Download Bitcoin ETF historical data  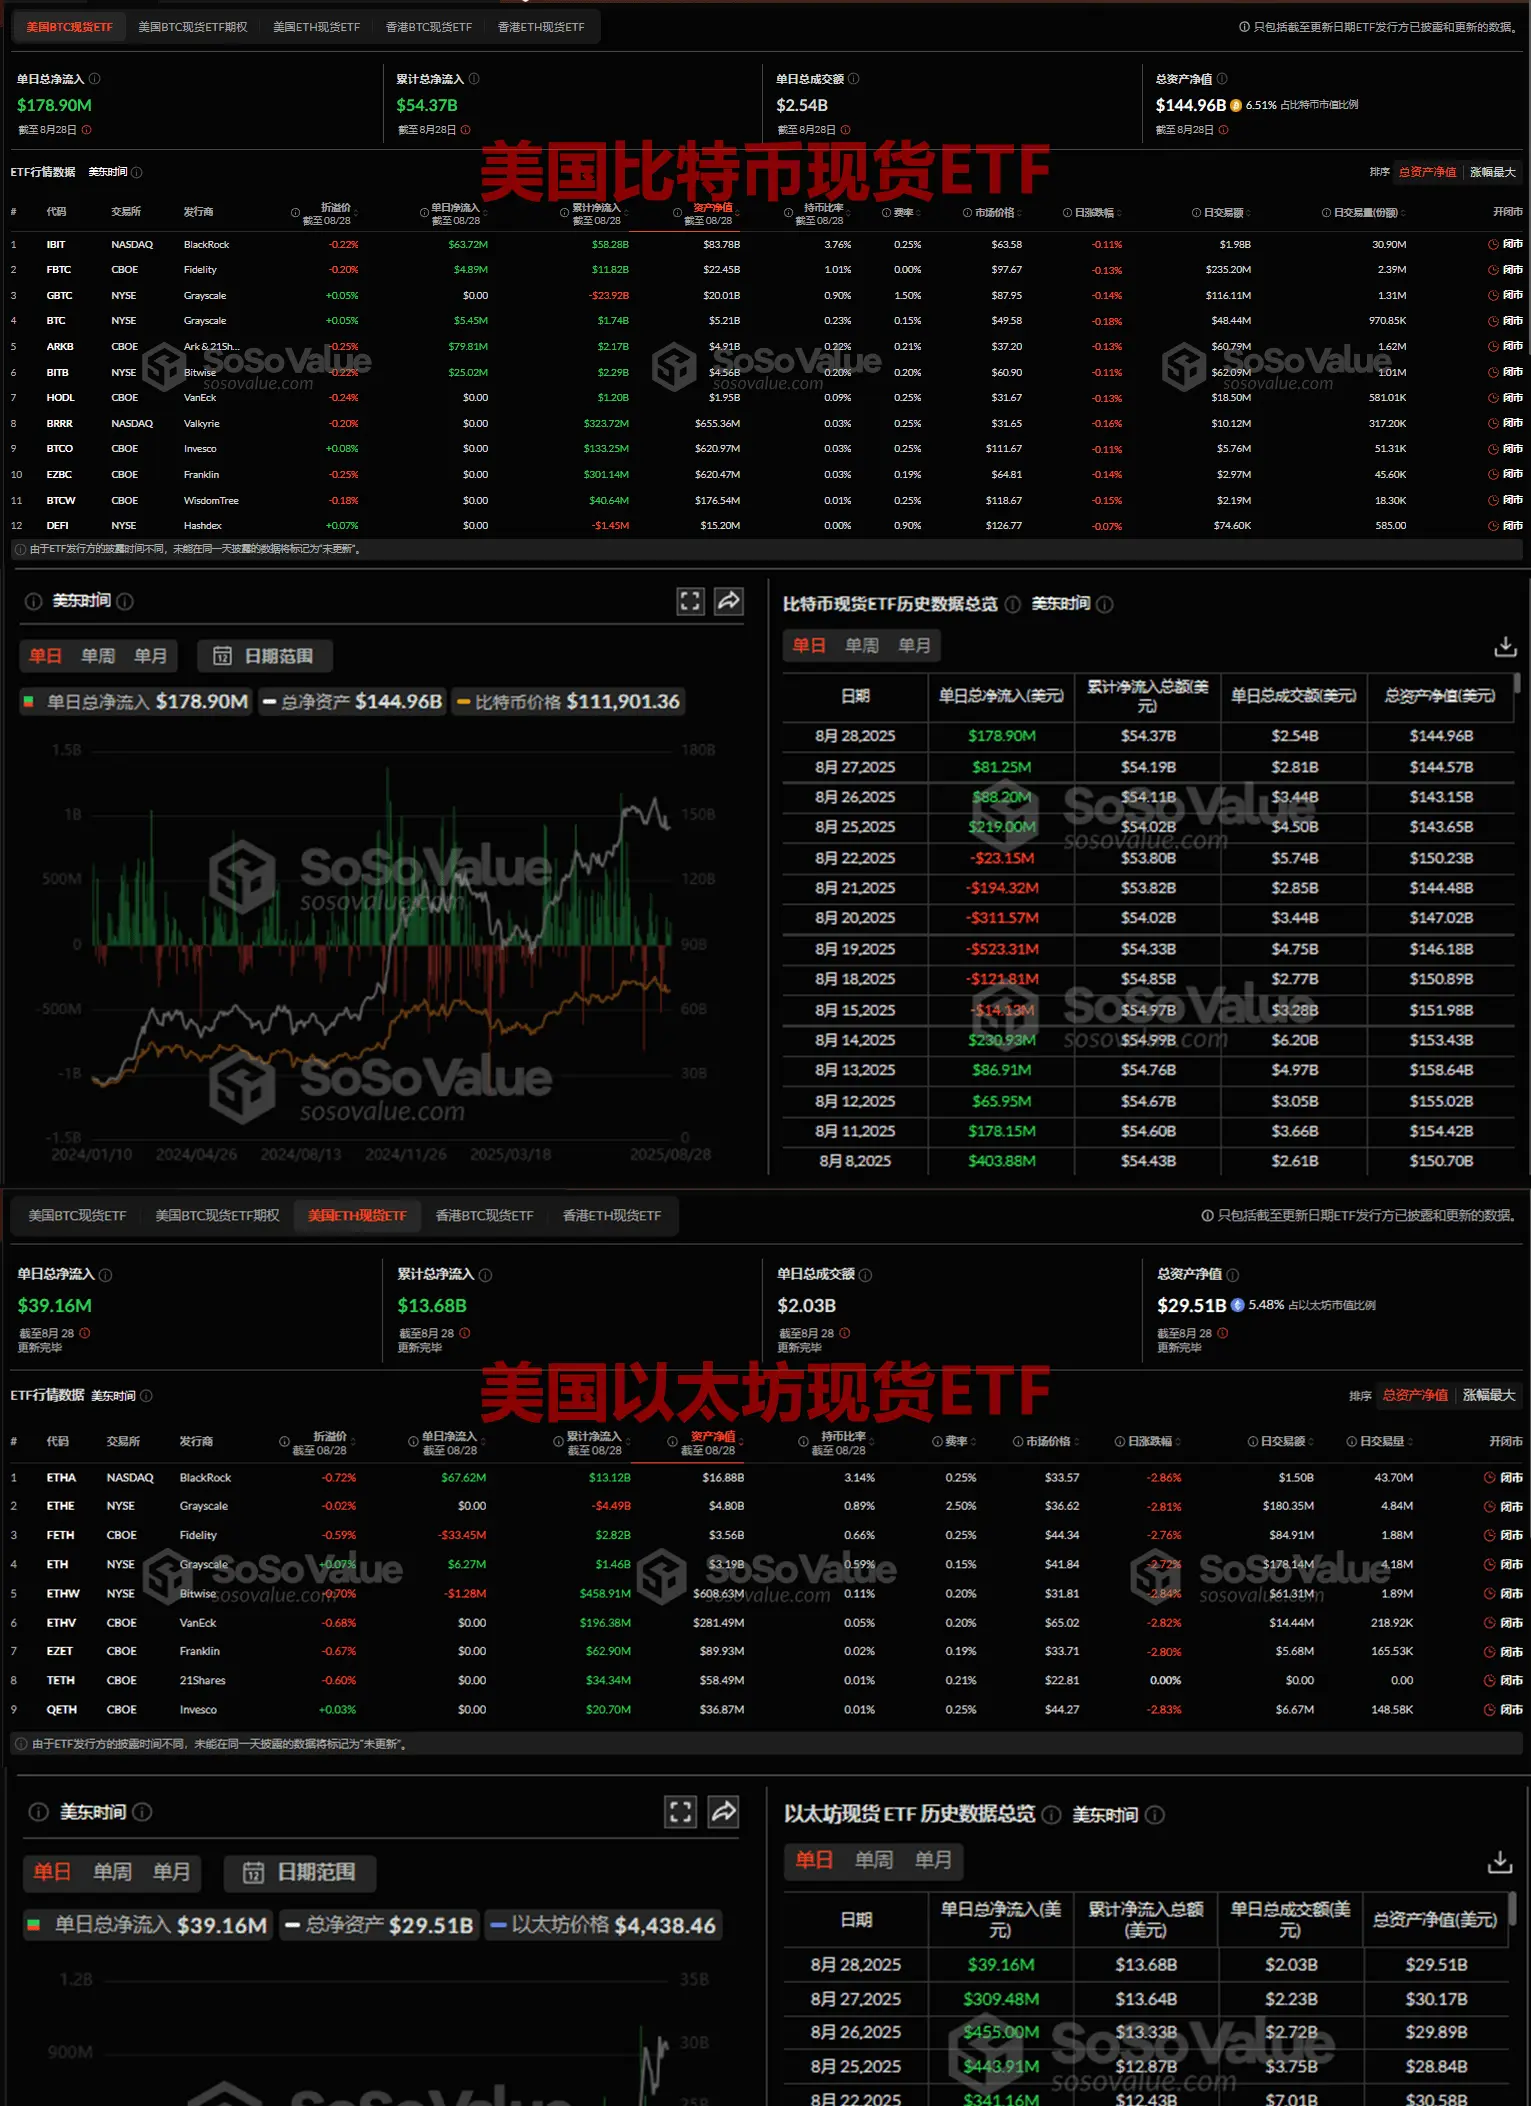pos(1505,647)
